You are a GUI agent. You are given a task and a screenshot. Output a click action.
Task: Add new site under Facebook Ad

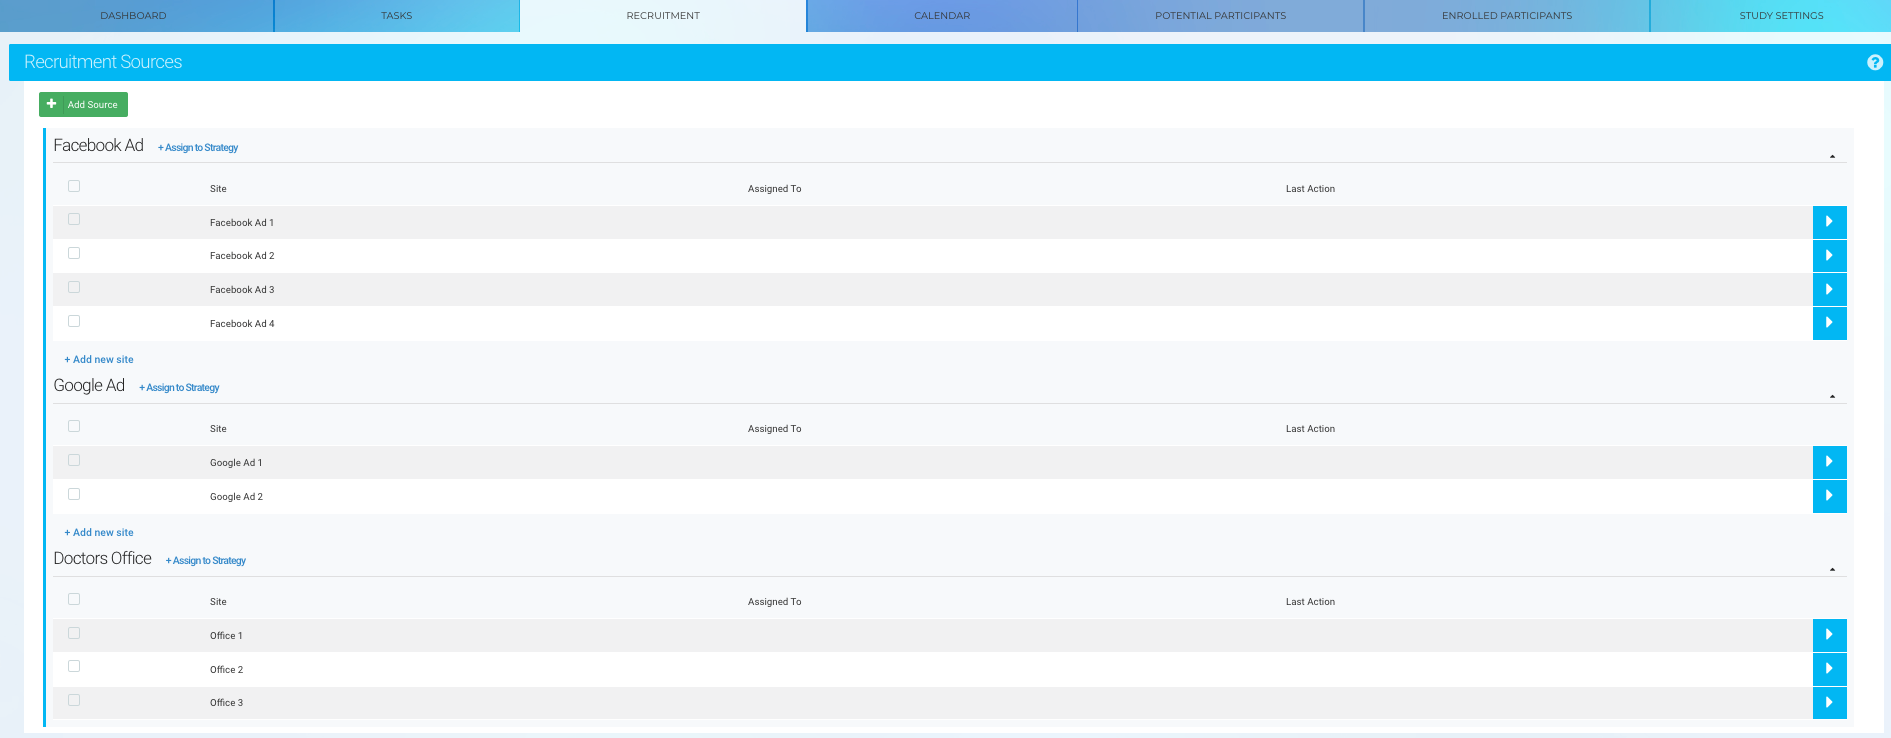point(99,360)
